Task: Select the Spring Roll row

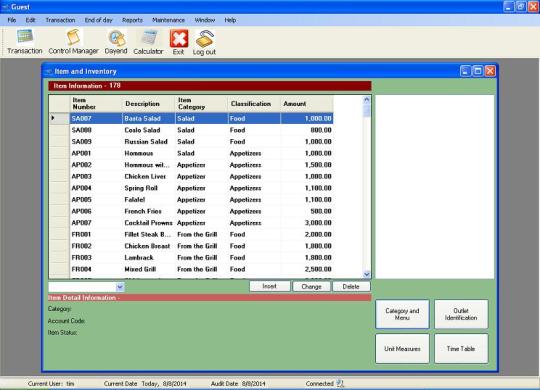Action: pos(191,188)
